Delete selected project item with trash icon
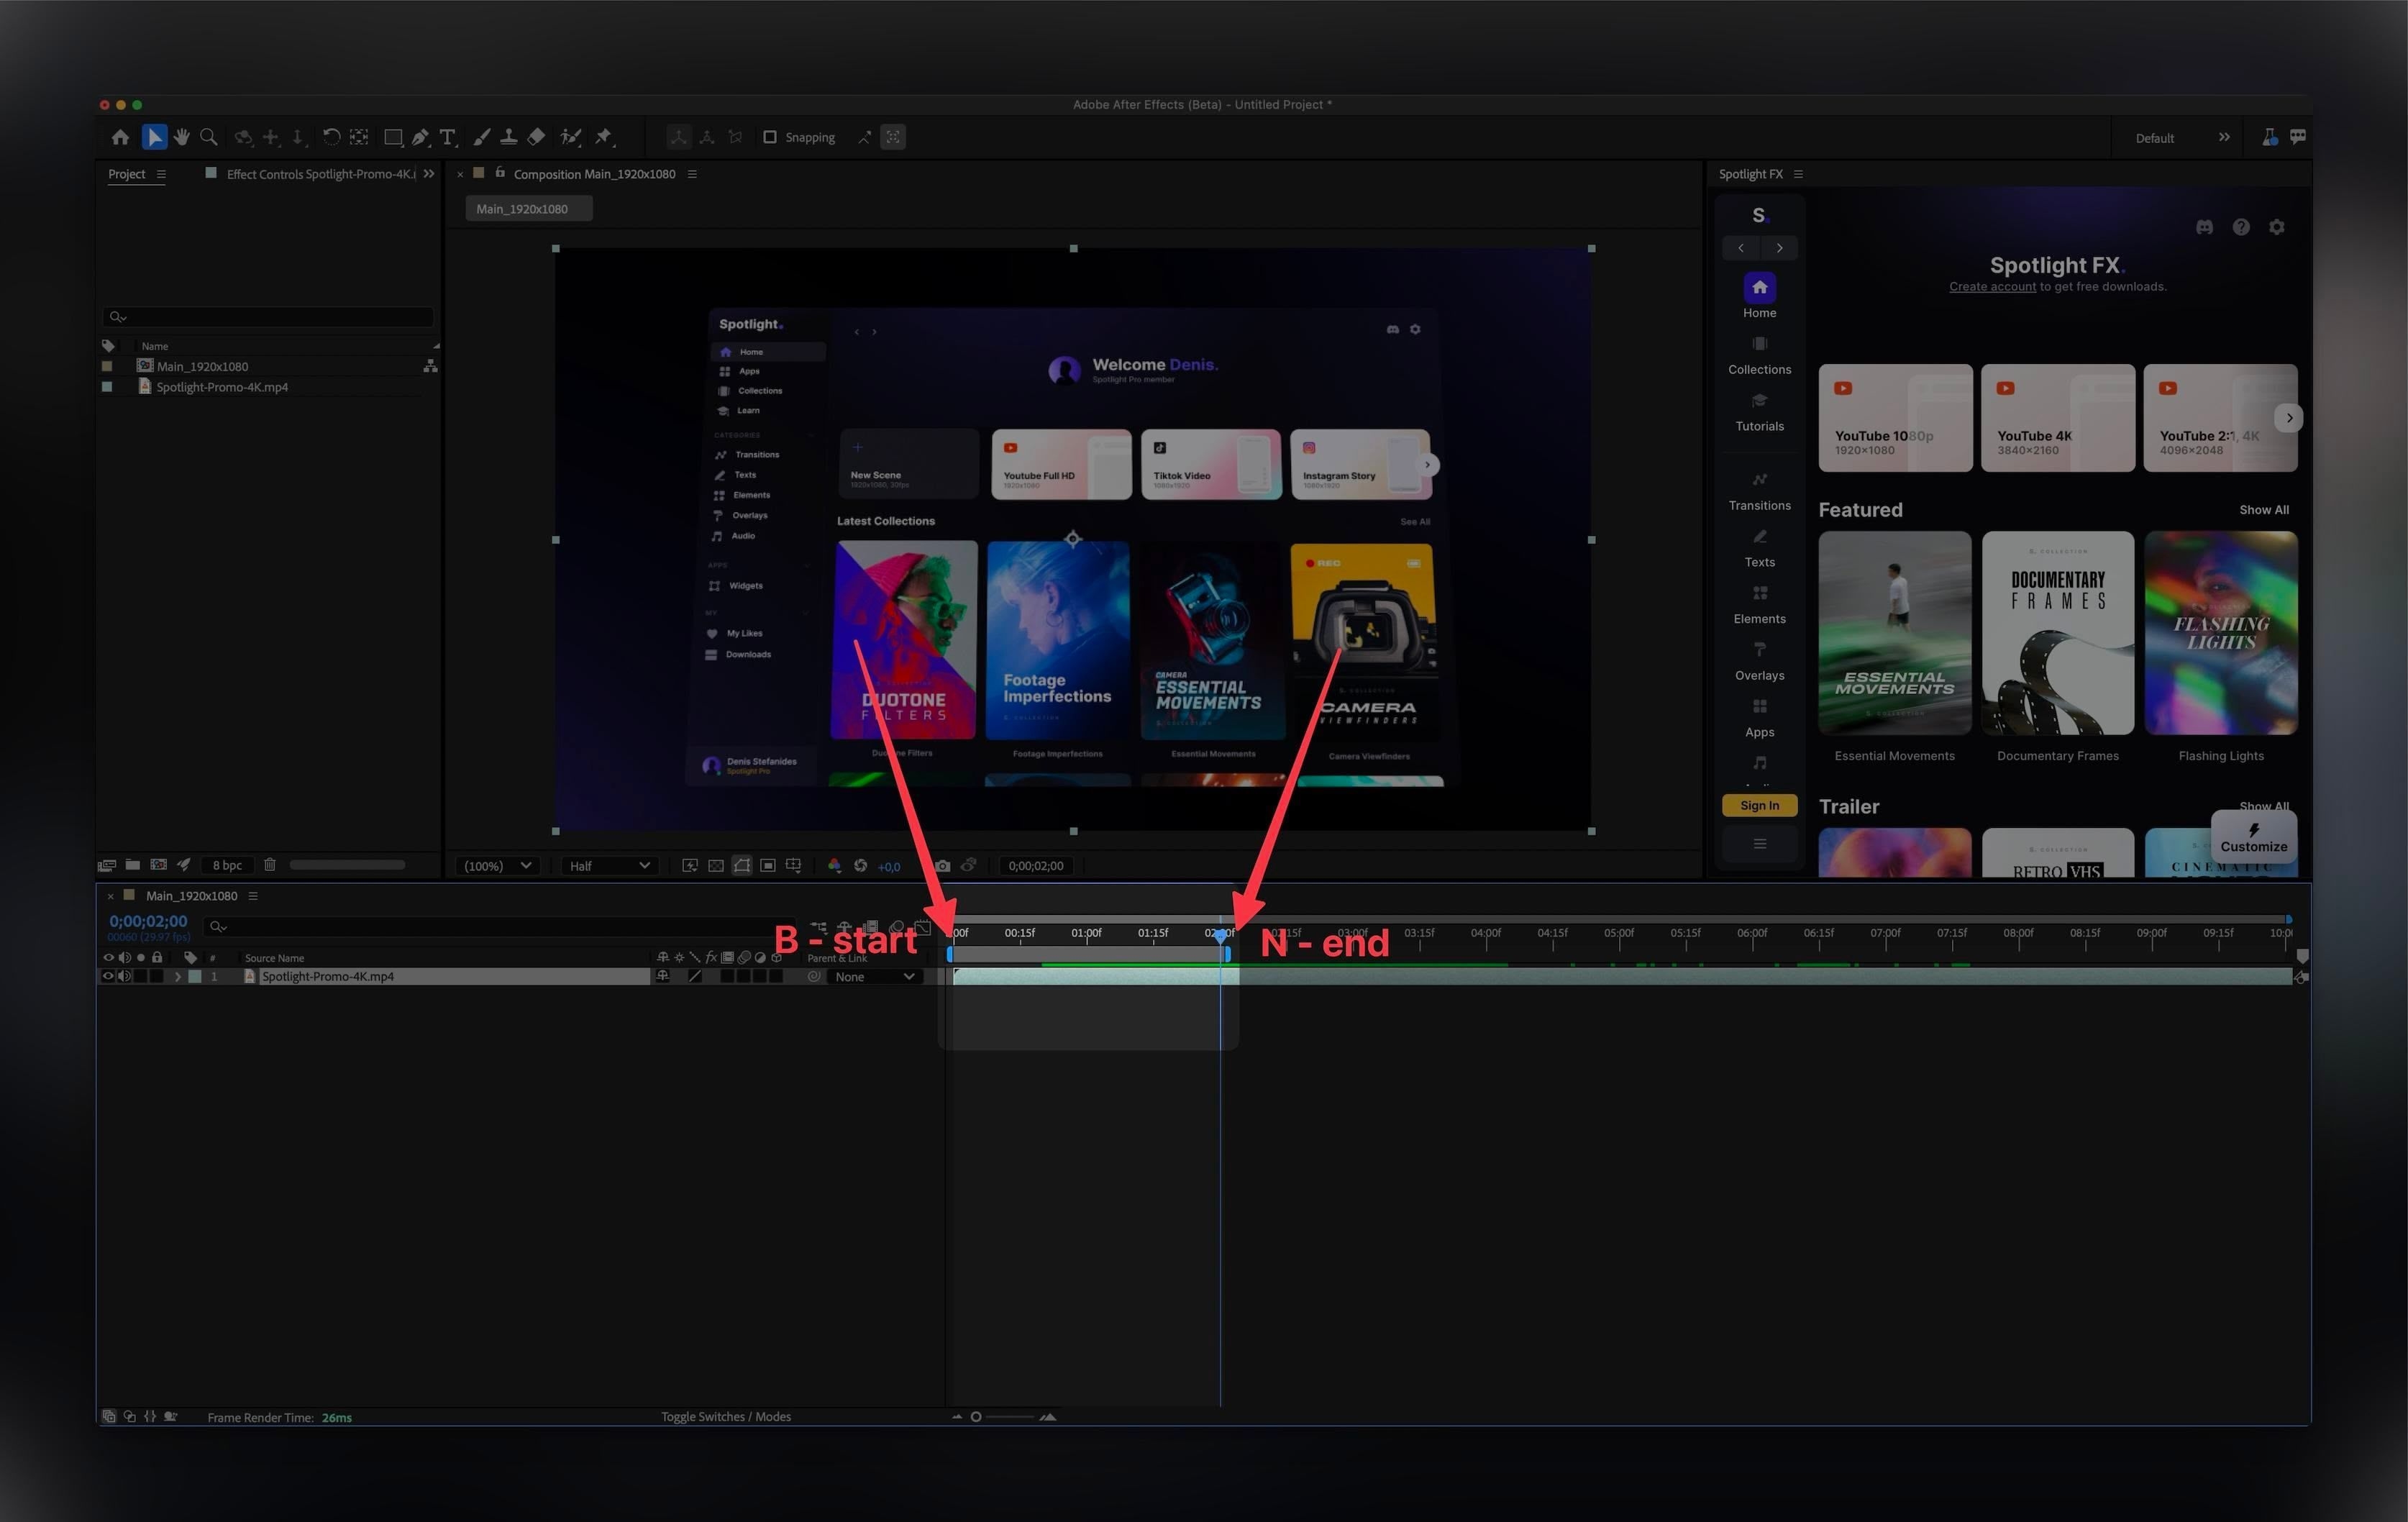Screen dimensions: 2408x1522 269,865
